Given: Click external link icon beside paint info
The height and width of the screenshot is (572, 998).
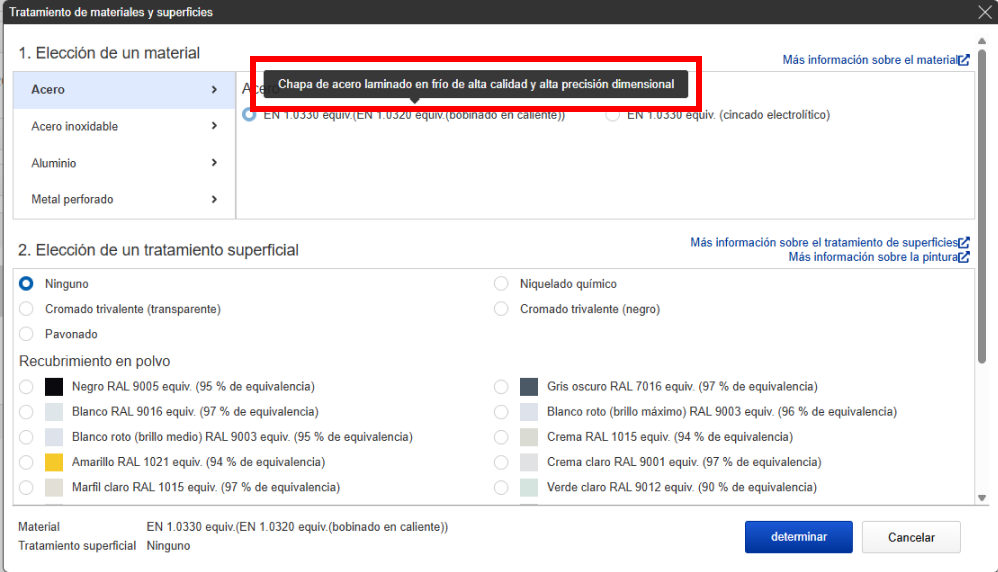Looking at the screenshot, I should click(x=964, y=258).
